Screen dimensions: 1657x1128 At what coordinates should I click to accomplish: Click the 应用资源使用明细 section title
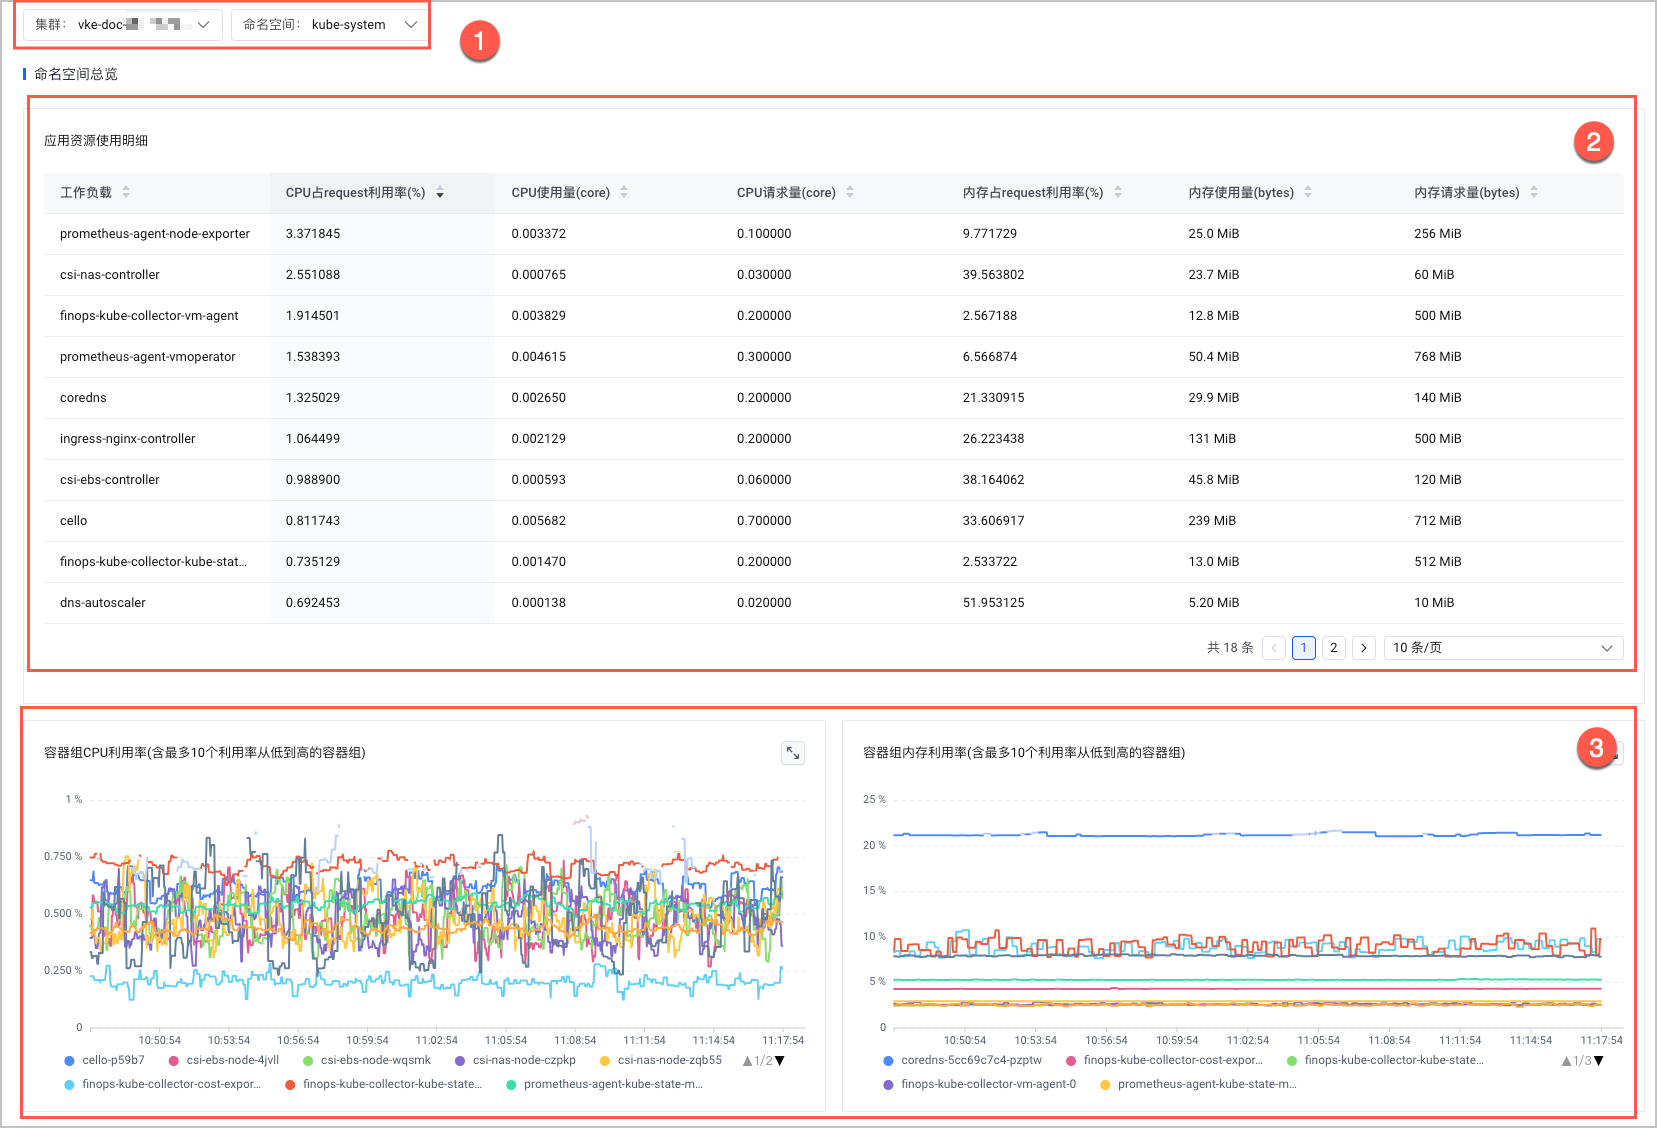(96, 141)
